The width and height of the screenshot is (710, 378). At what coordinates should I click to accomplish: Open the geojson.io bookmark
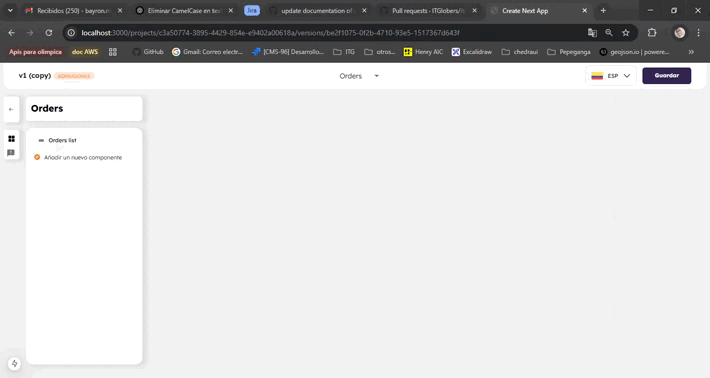[634, 52]
